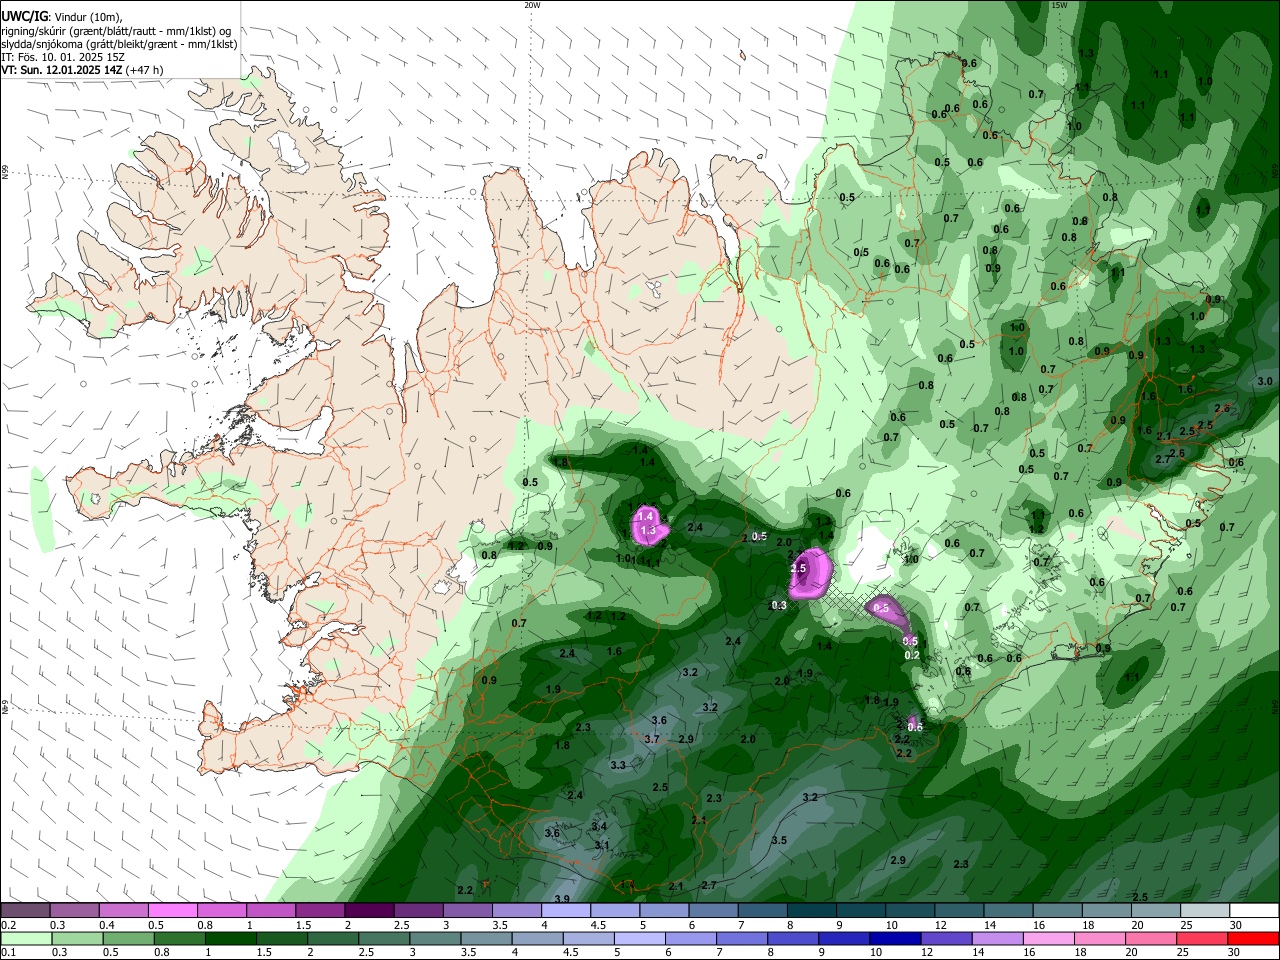Select the '3.3' precipitation value on the map
Viewport: 1280px width, 960px height.
[618, 765]
